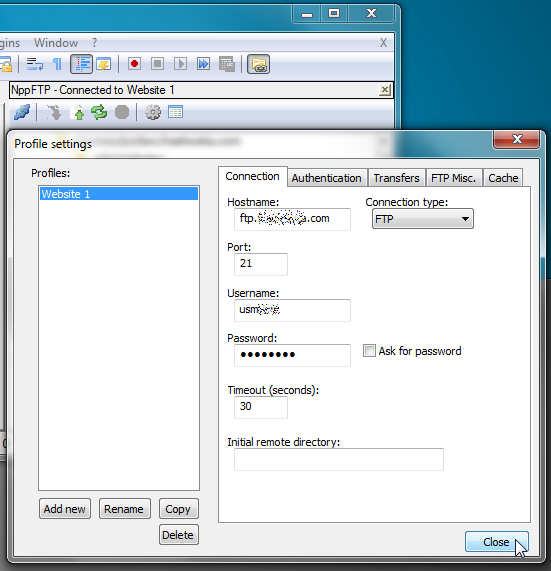Click the show all characters pilcrow icon

[57, 64]
